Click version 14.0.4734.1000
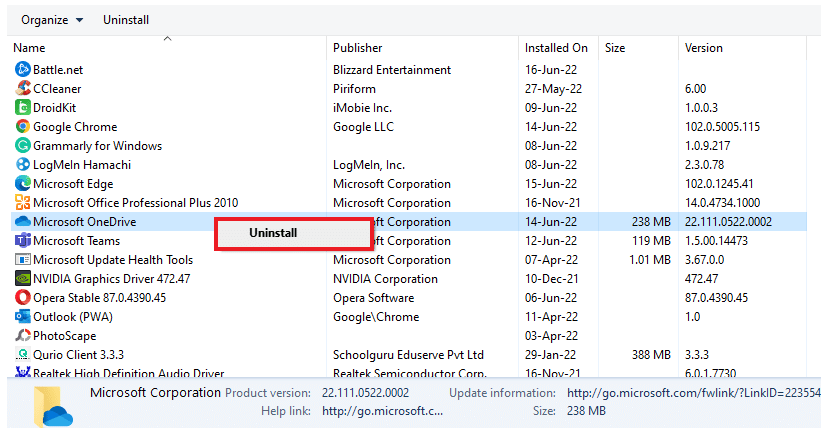The height and width of the screenshot is (428, 821). [722, 203]
